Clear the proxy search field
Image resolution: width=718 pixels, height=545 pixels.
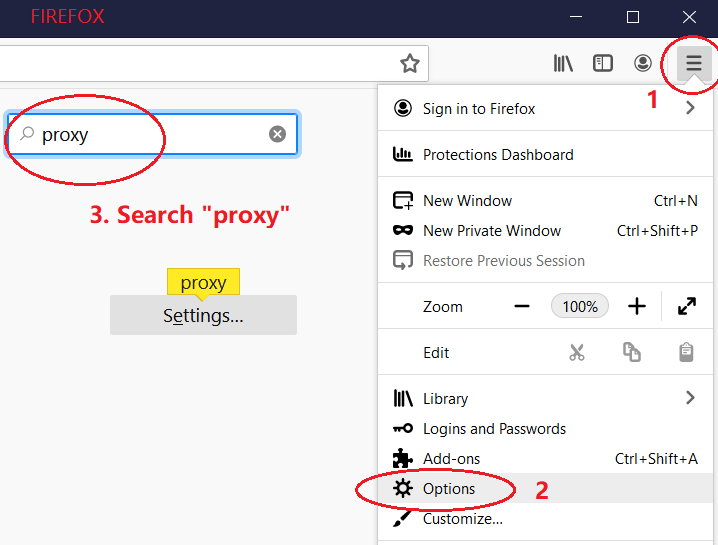coord(277,134)
